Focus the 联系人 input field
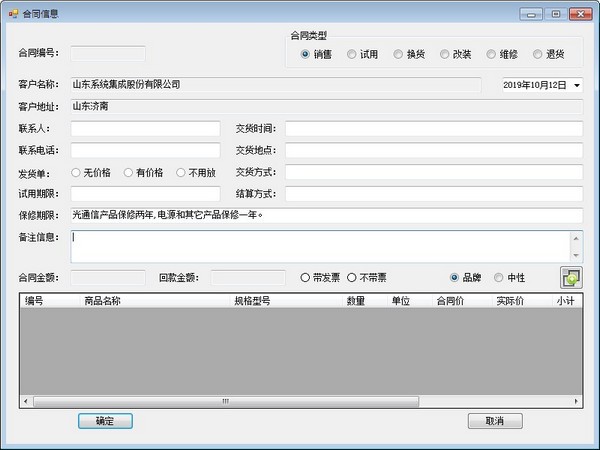This screenshot has width=600, height=450. tap(145, 129)
